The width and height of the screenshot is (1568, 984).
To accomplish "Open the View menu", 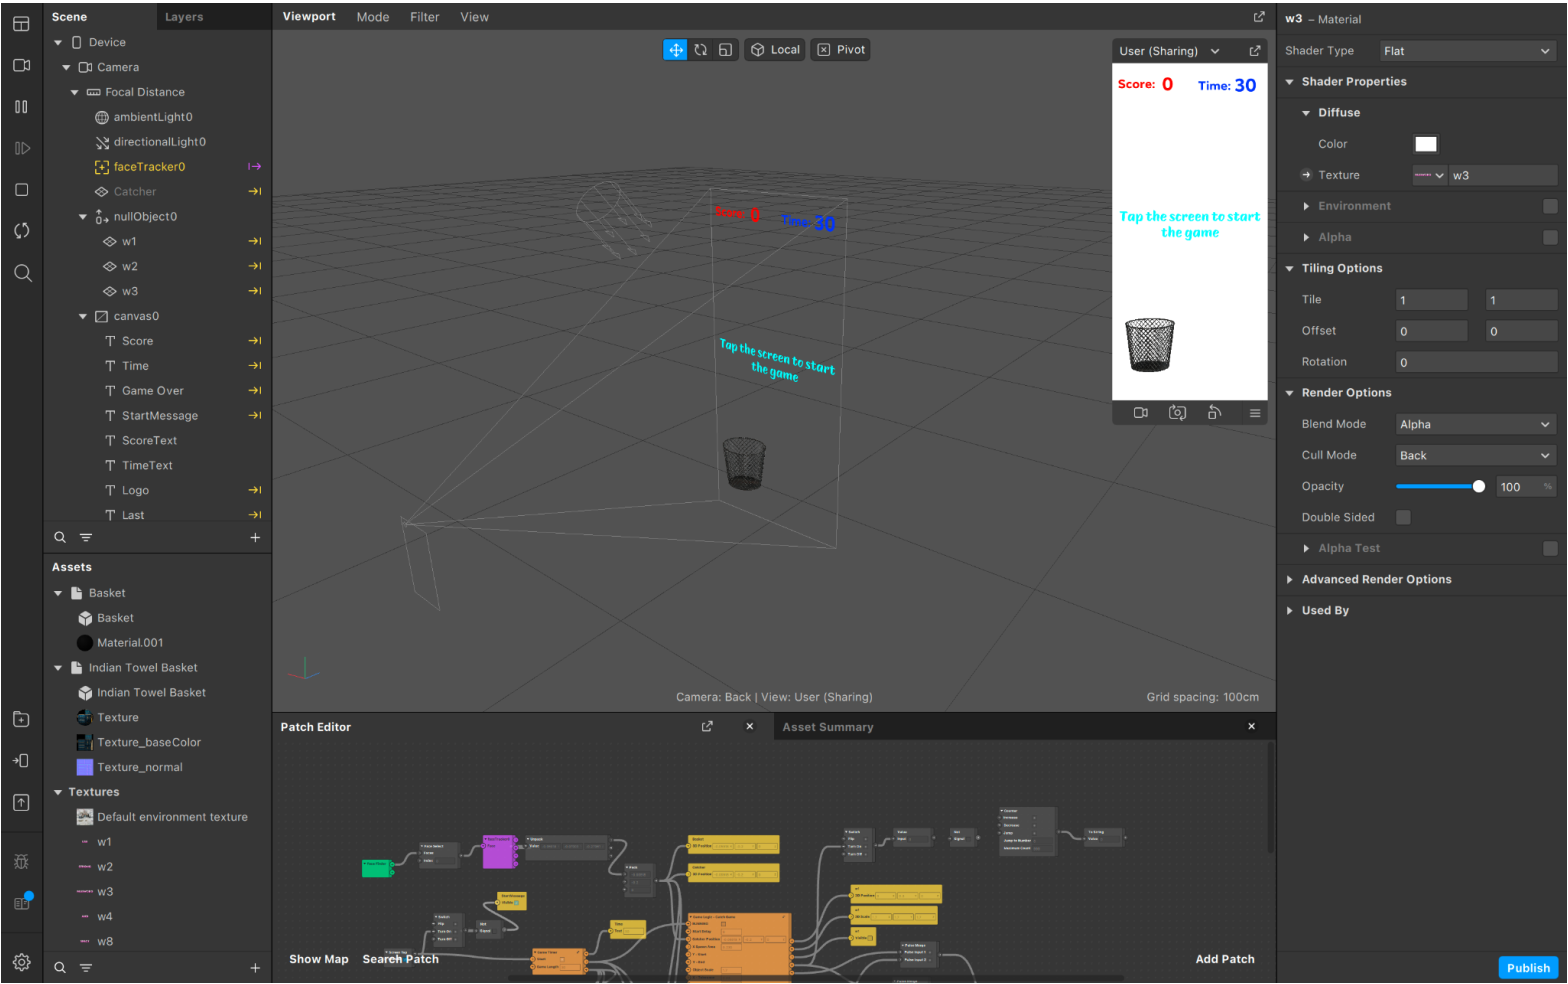I will [x=474, y=17].
